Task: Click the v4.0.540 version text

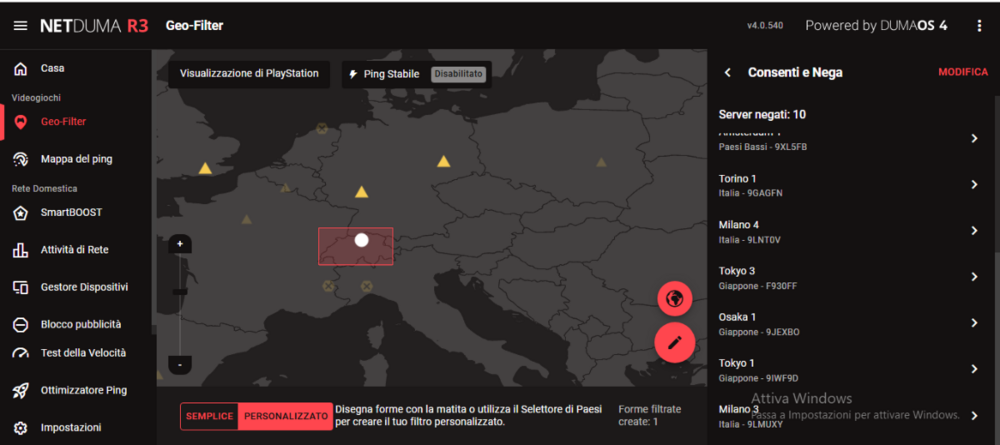Action: pos(765,26)
